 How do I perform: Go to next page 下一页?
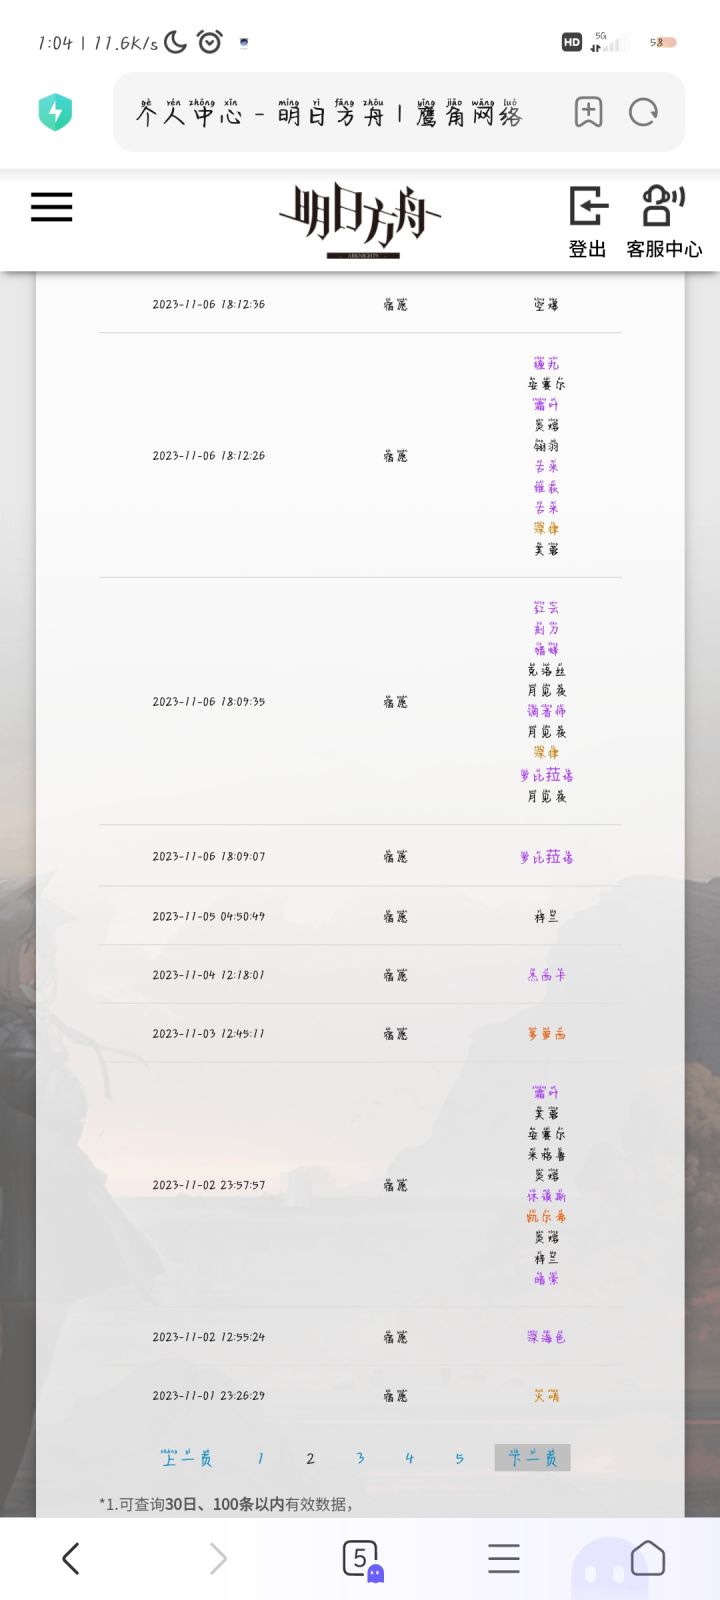[x=532, y=1458]
